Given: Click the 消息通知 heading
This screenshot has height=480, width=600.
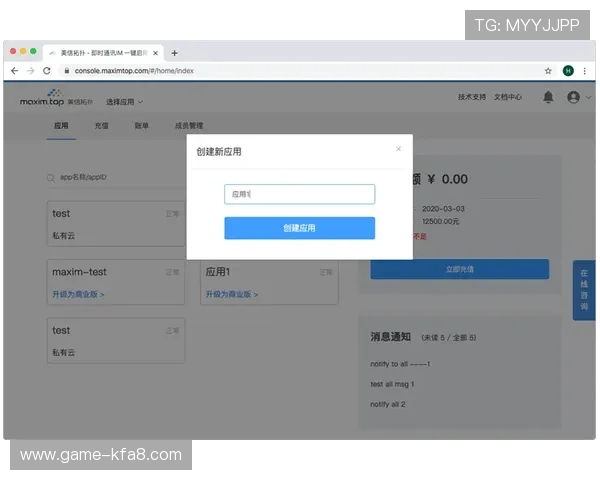Looking at the screenshot, I should (x=390, y=337).
